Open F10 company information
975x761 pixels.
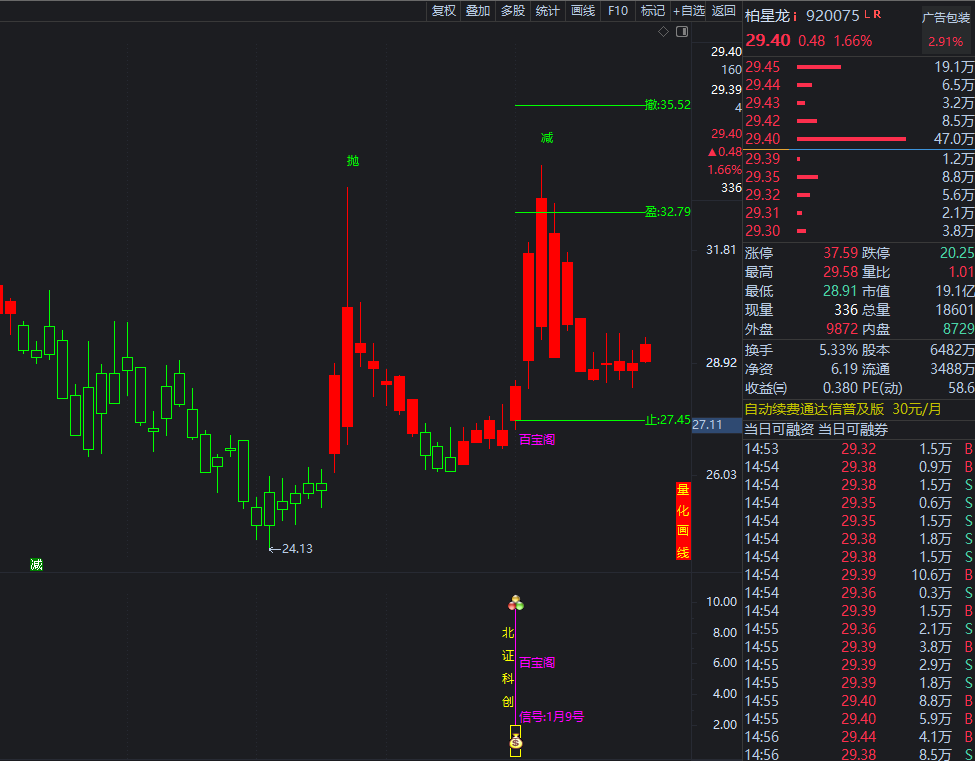[x=618, y=11]
